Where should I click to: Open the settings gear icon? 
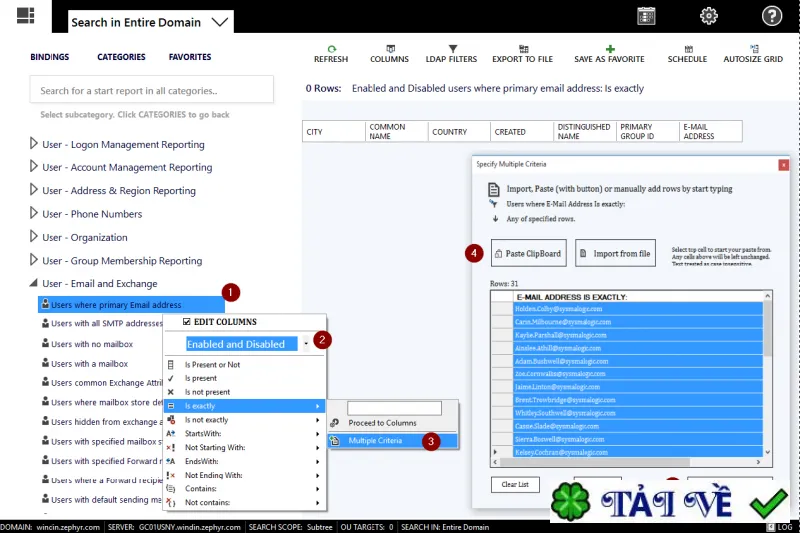pos(708,16)
